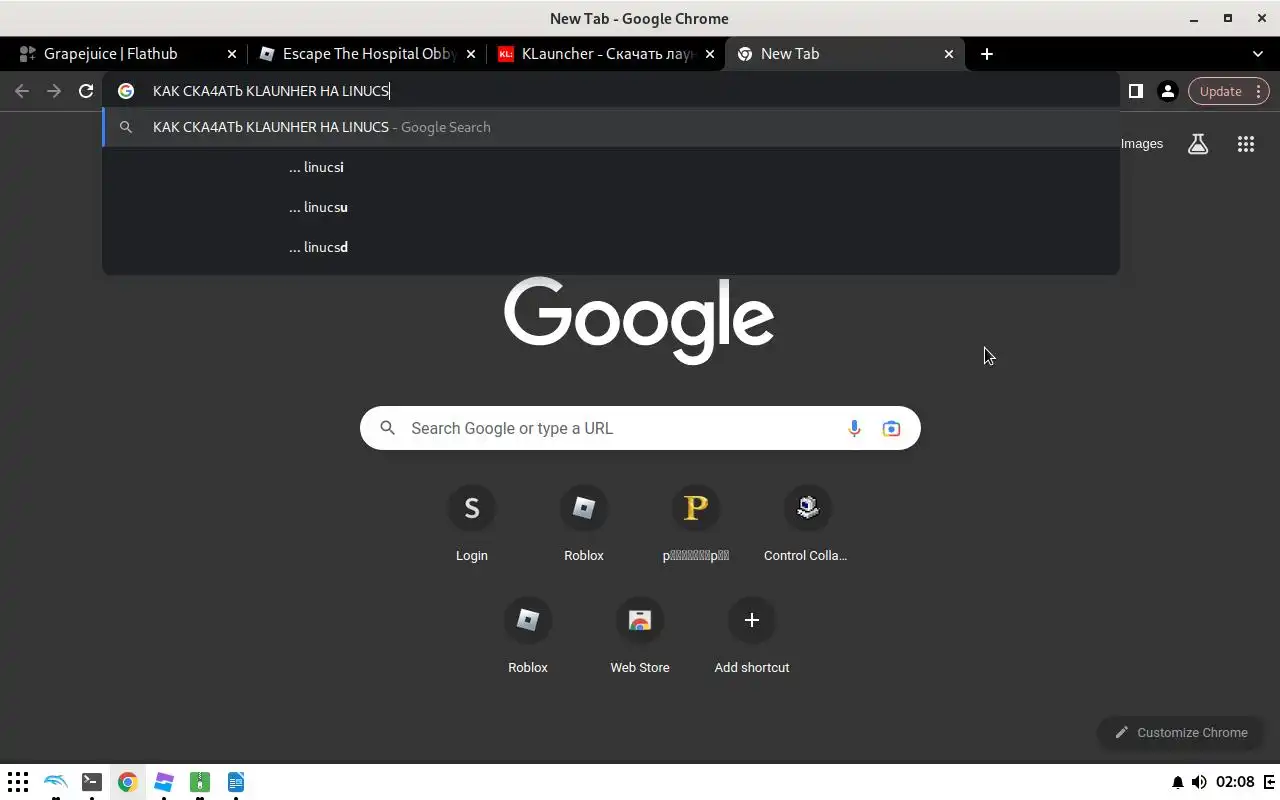Toggle the Chrome side panel

click(x=1135, y=91)
